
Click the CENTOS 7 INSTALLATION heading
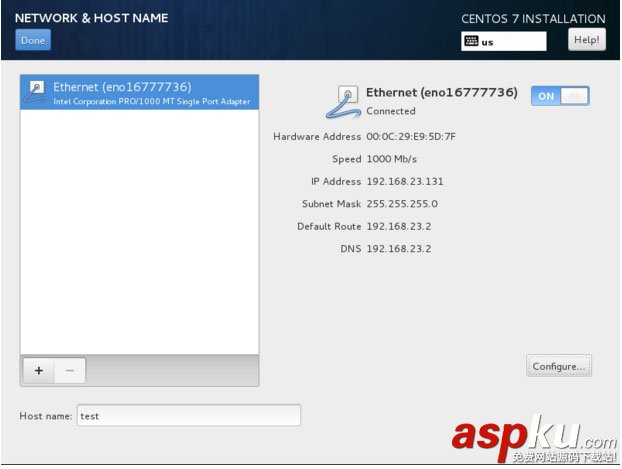(x=533, y=19)
